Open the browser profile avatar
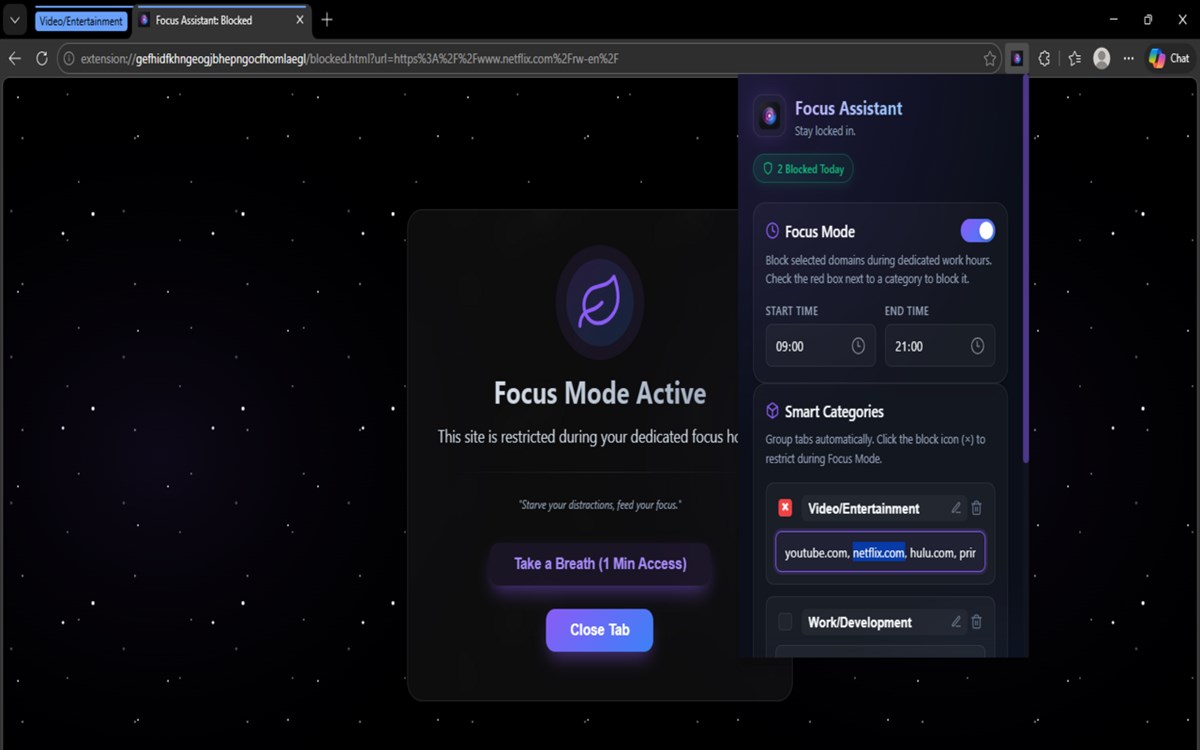 1102,59
